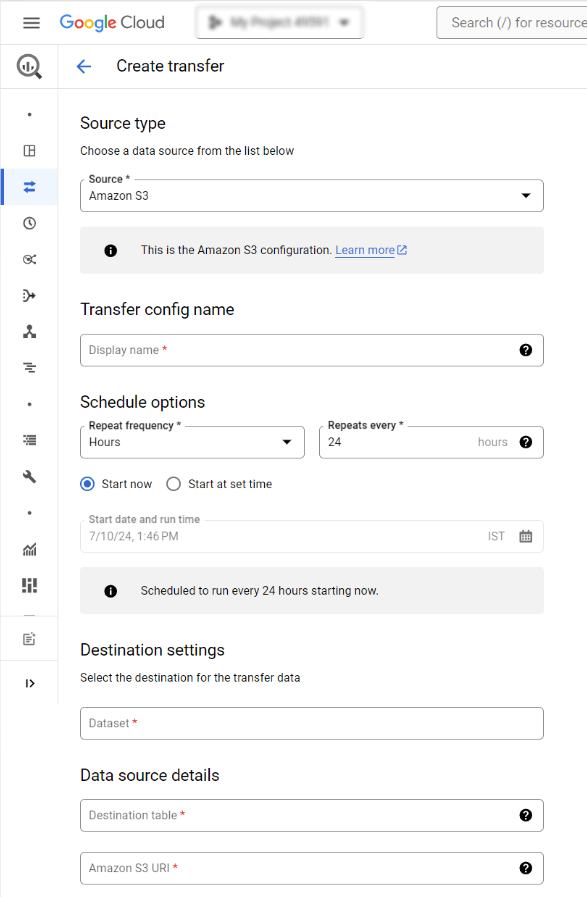The width and height of the screenshot is (587, 897).
Task: Click the IST timezone label
Action: 496,536
